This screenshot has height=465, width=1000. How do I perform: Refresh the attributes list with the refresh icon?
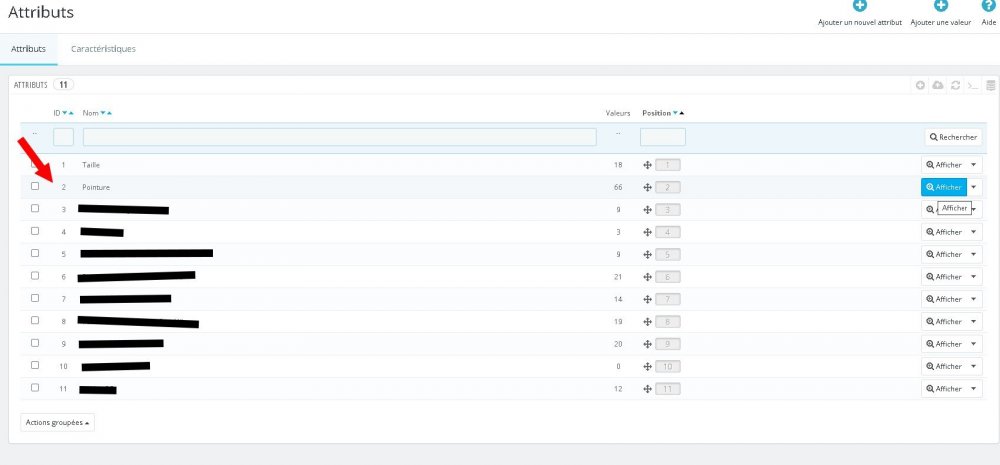[x=955, y=85]
